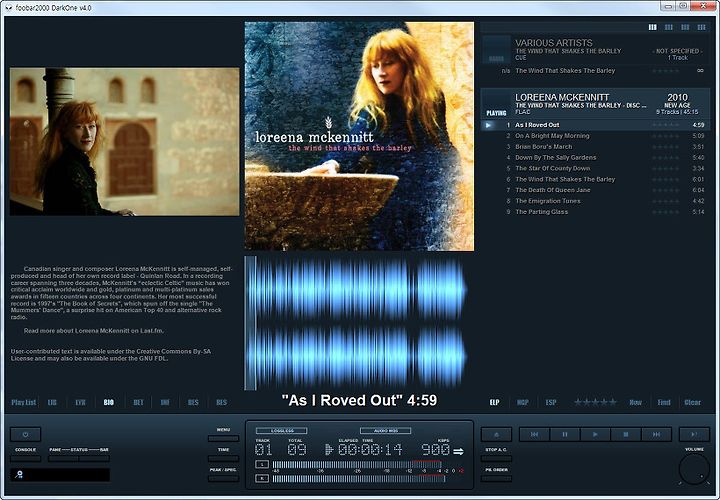
Task: Stop playback with the stop button
Action: [626, 434]
